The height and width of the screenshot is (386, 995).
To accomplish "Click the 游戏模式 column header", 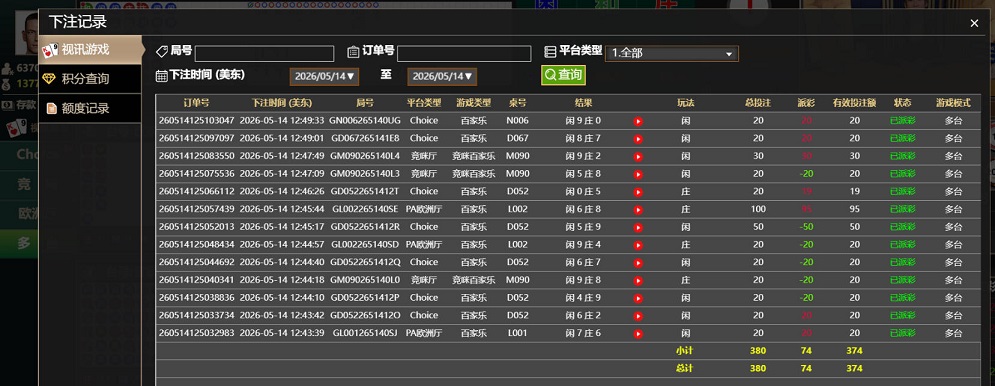I will [x=953, y=103].
